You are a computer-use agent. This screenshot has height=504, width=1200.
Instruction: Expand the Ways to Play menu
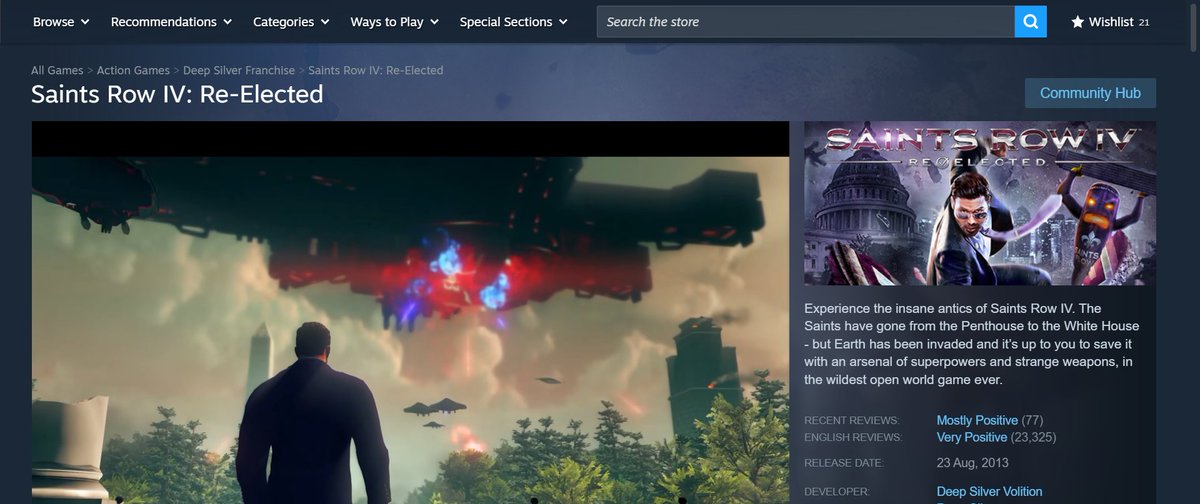[x=395, y=21]
